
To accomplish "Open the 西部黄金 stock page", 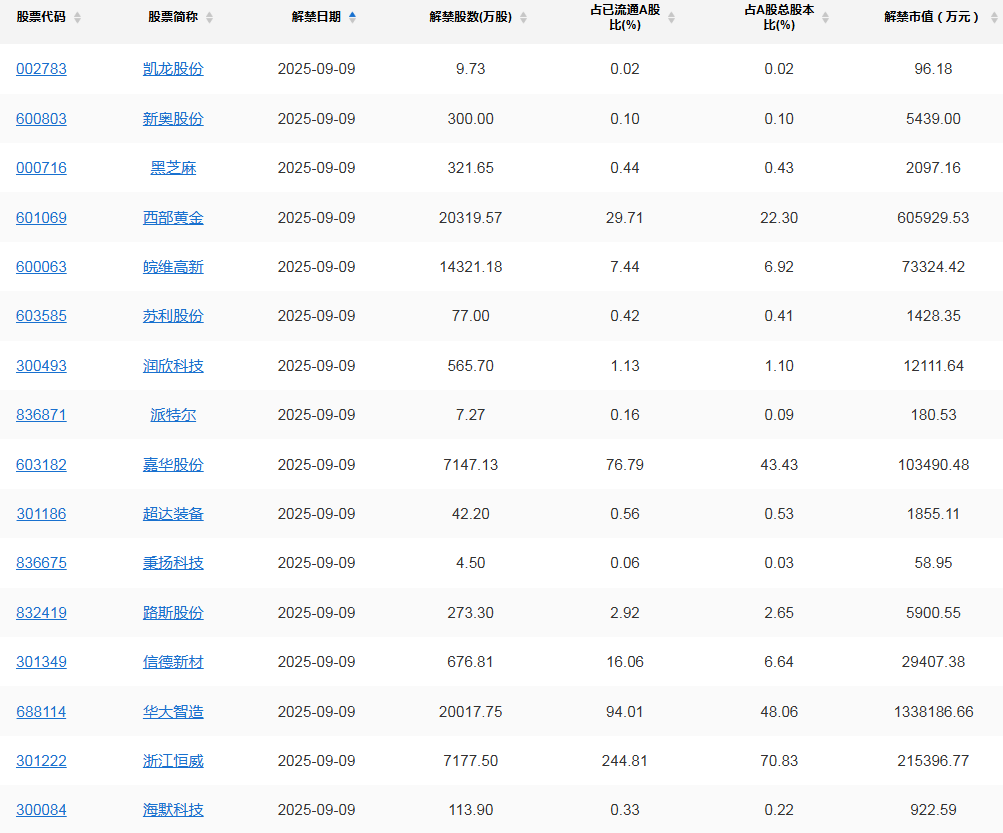I will 173,217.
